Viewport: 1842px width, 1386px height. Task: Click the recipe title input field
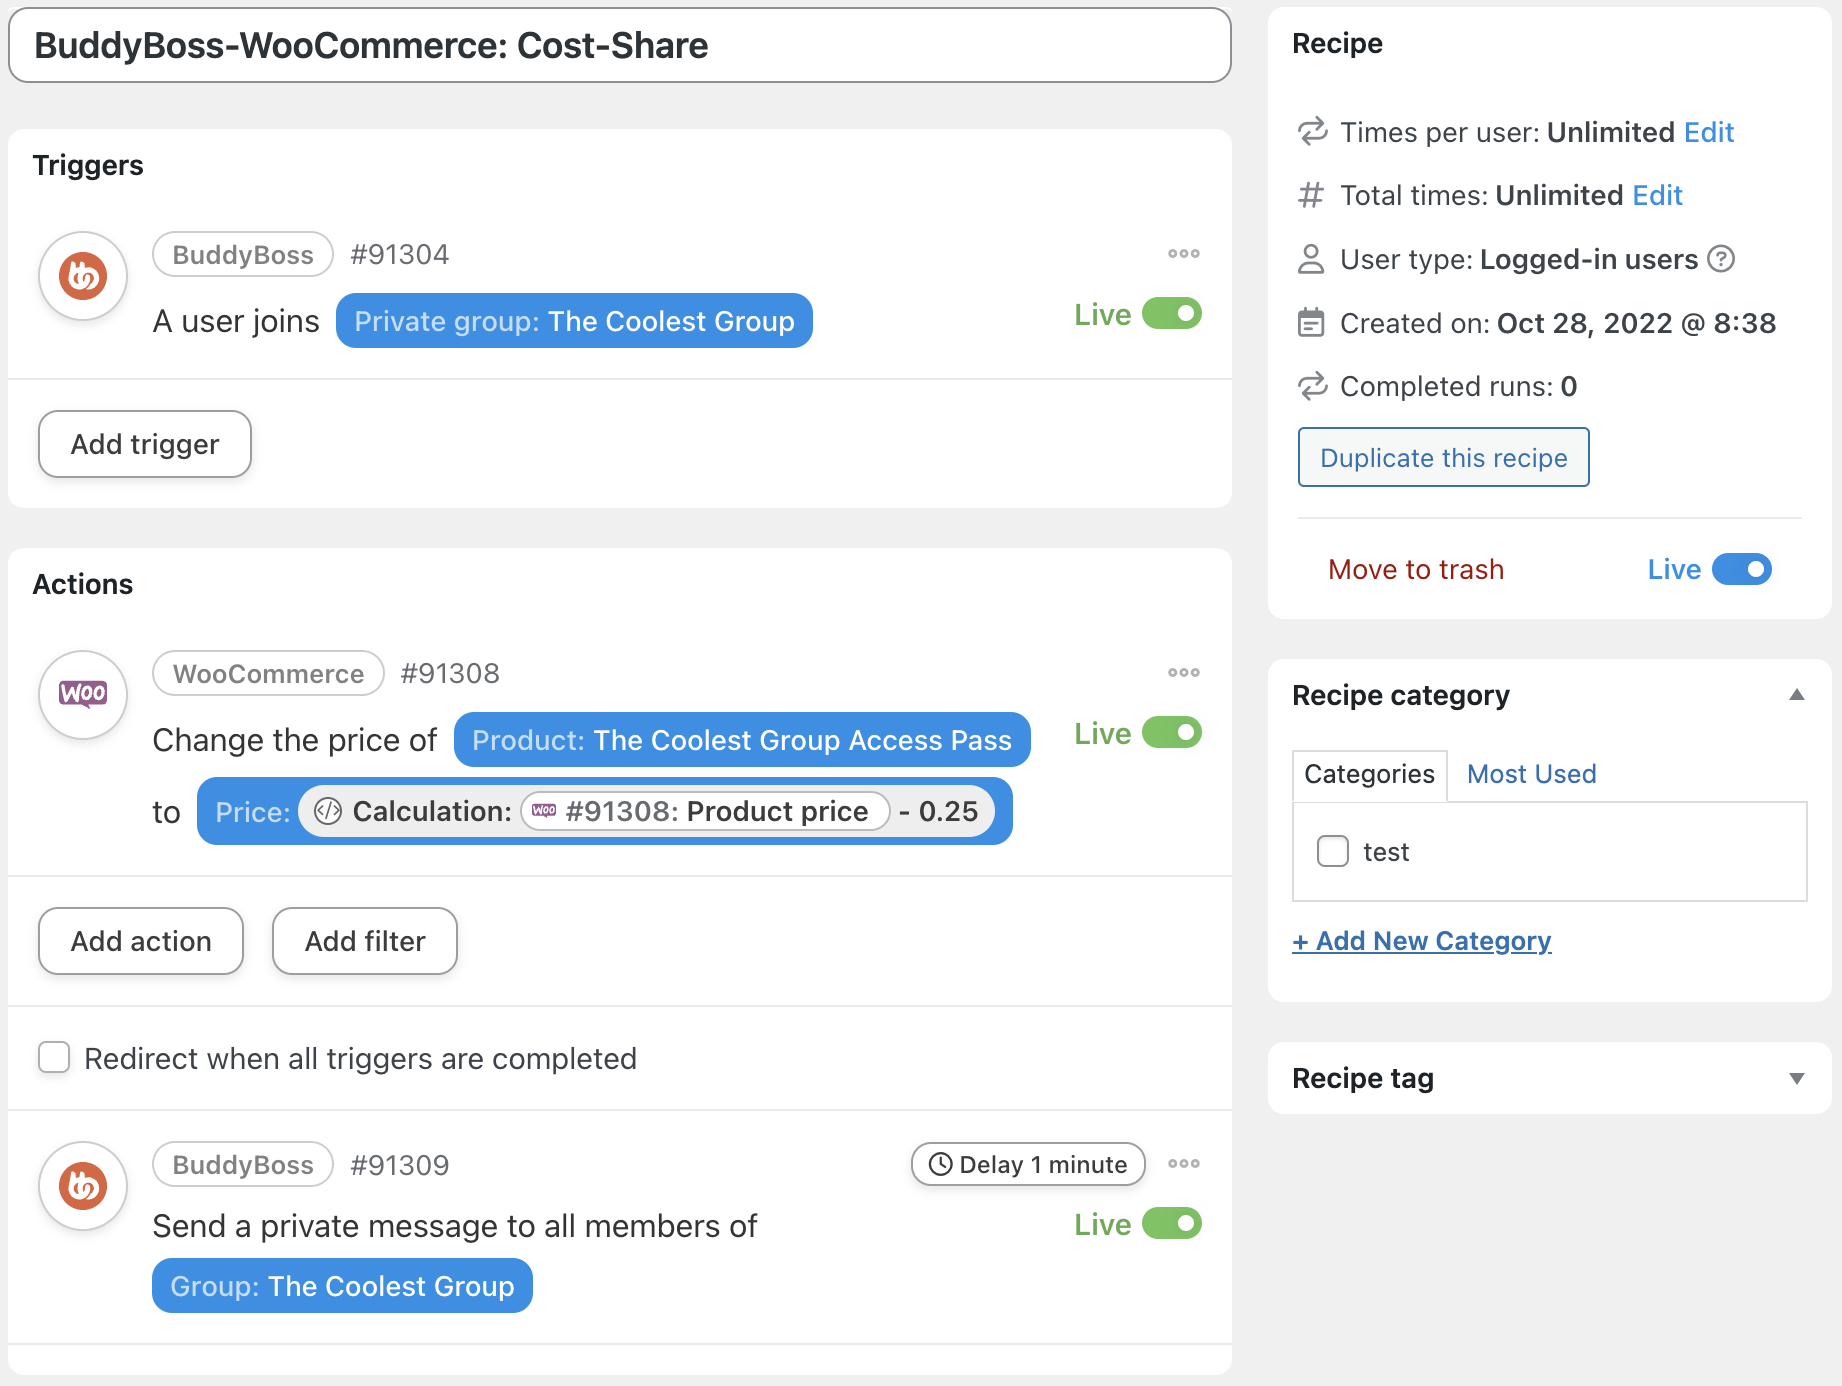click(620, 46)
